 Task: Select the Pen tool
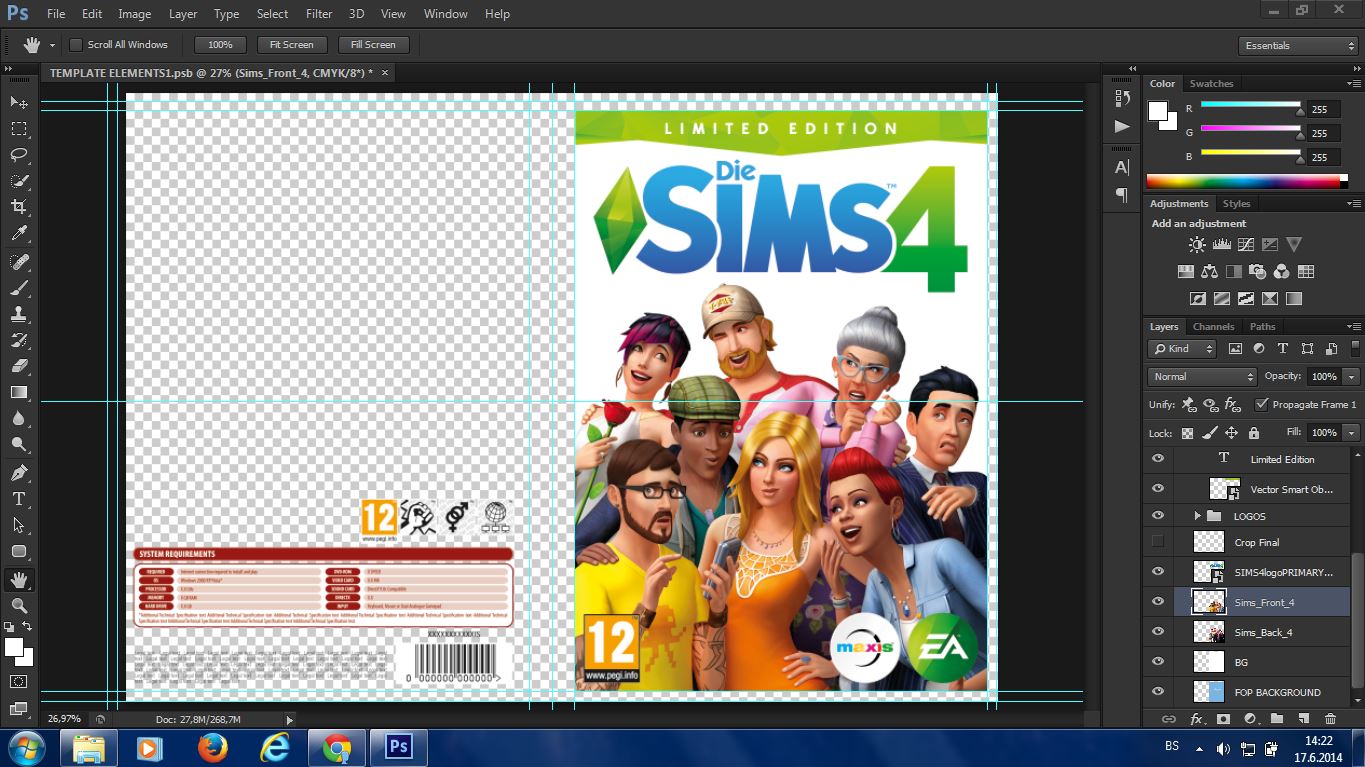18,472
